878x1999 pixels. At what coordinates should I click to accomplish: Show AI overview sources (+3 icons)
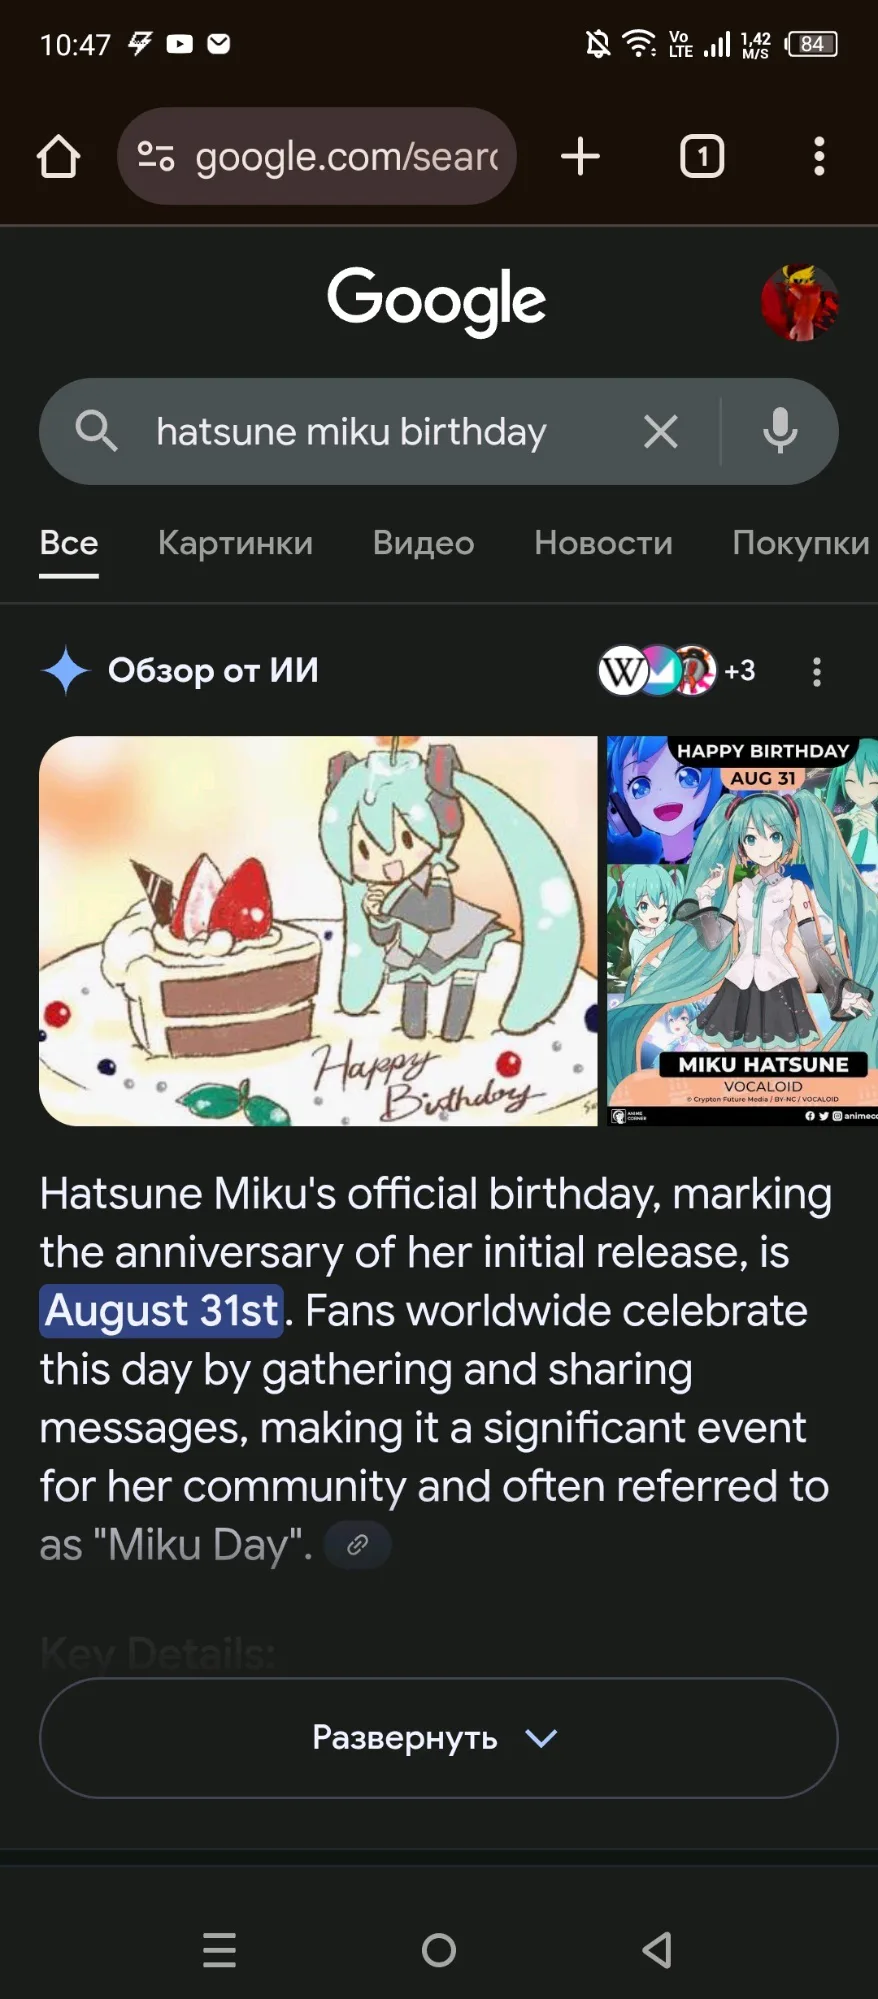(x=677, y=670)
